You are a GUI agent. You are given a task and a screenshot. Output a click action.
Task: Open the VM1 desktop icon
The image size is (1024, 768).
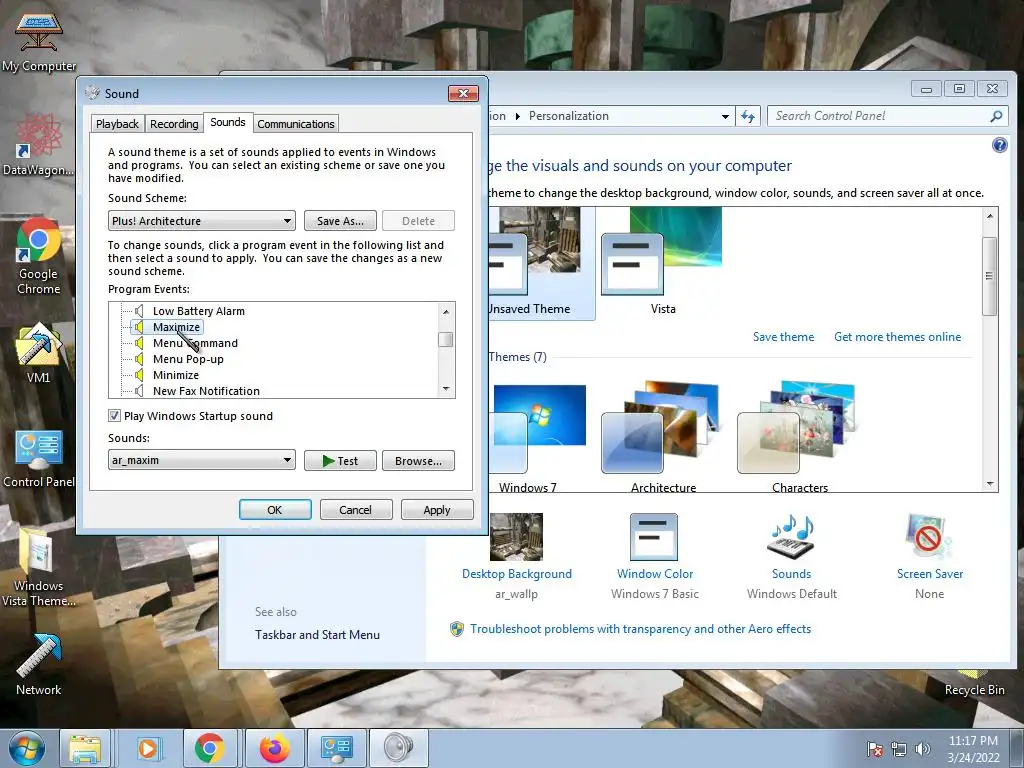(x=39, y=353)
